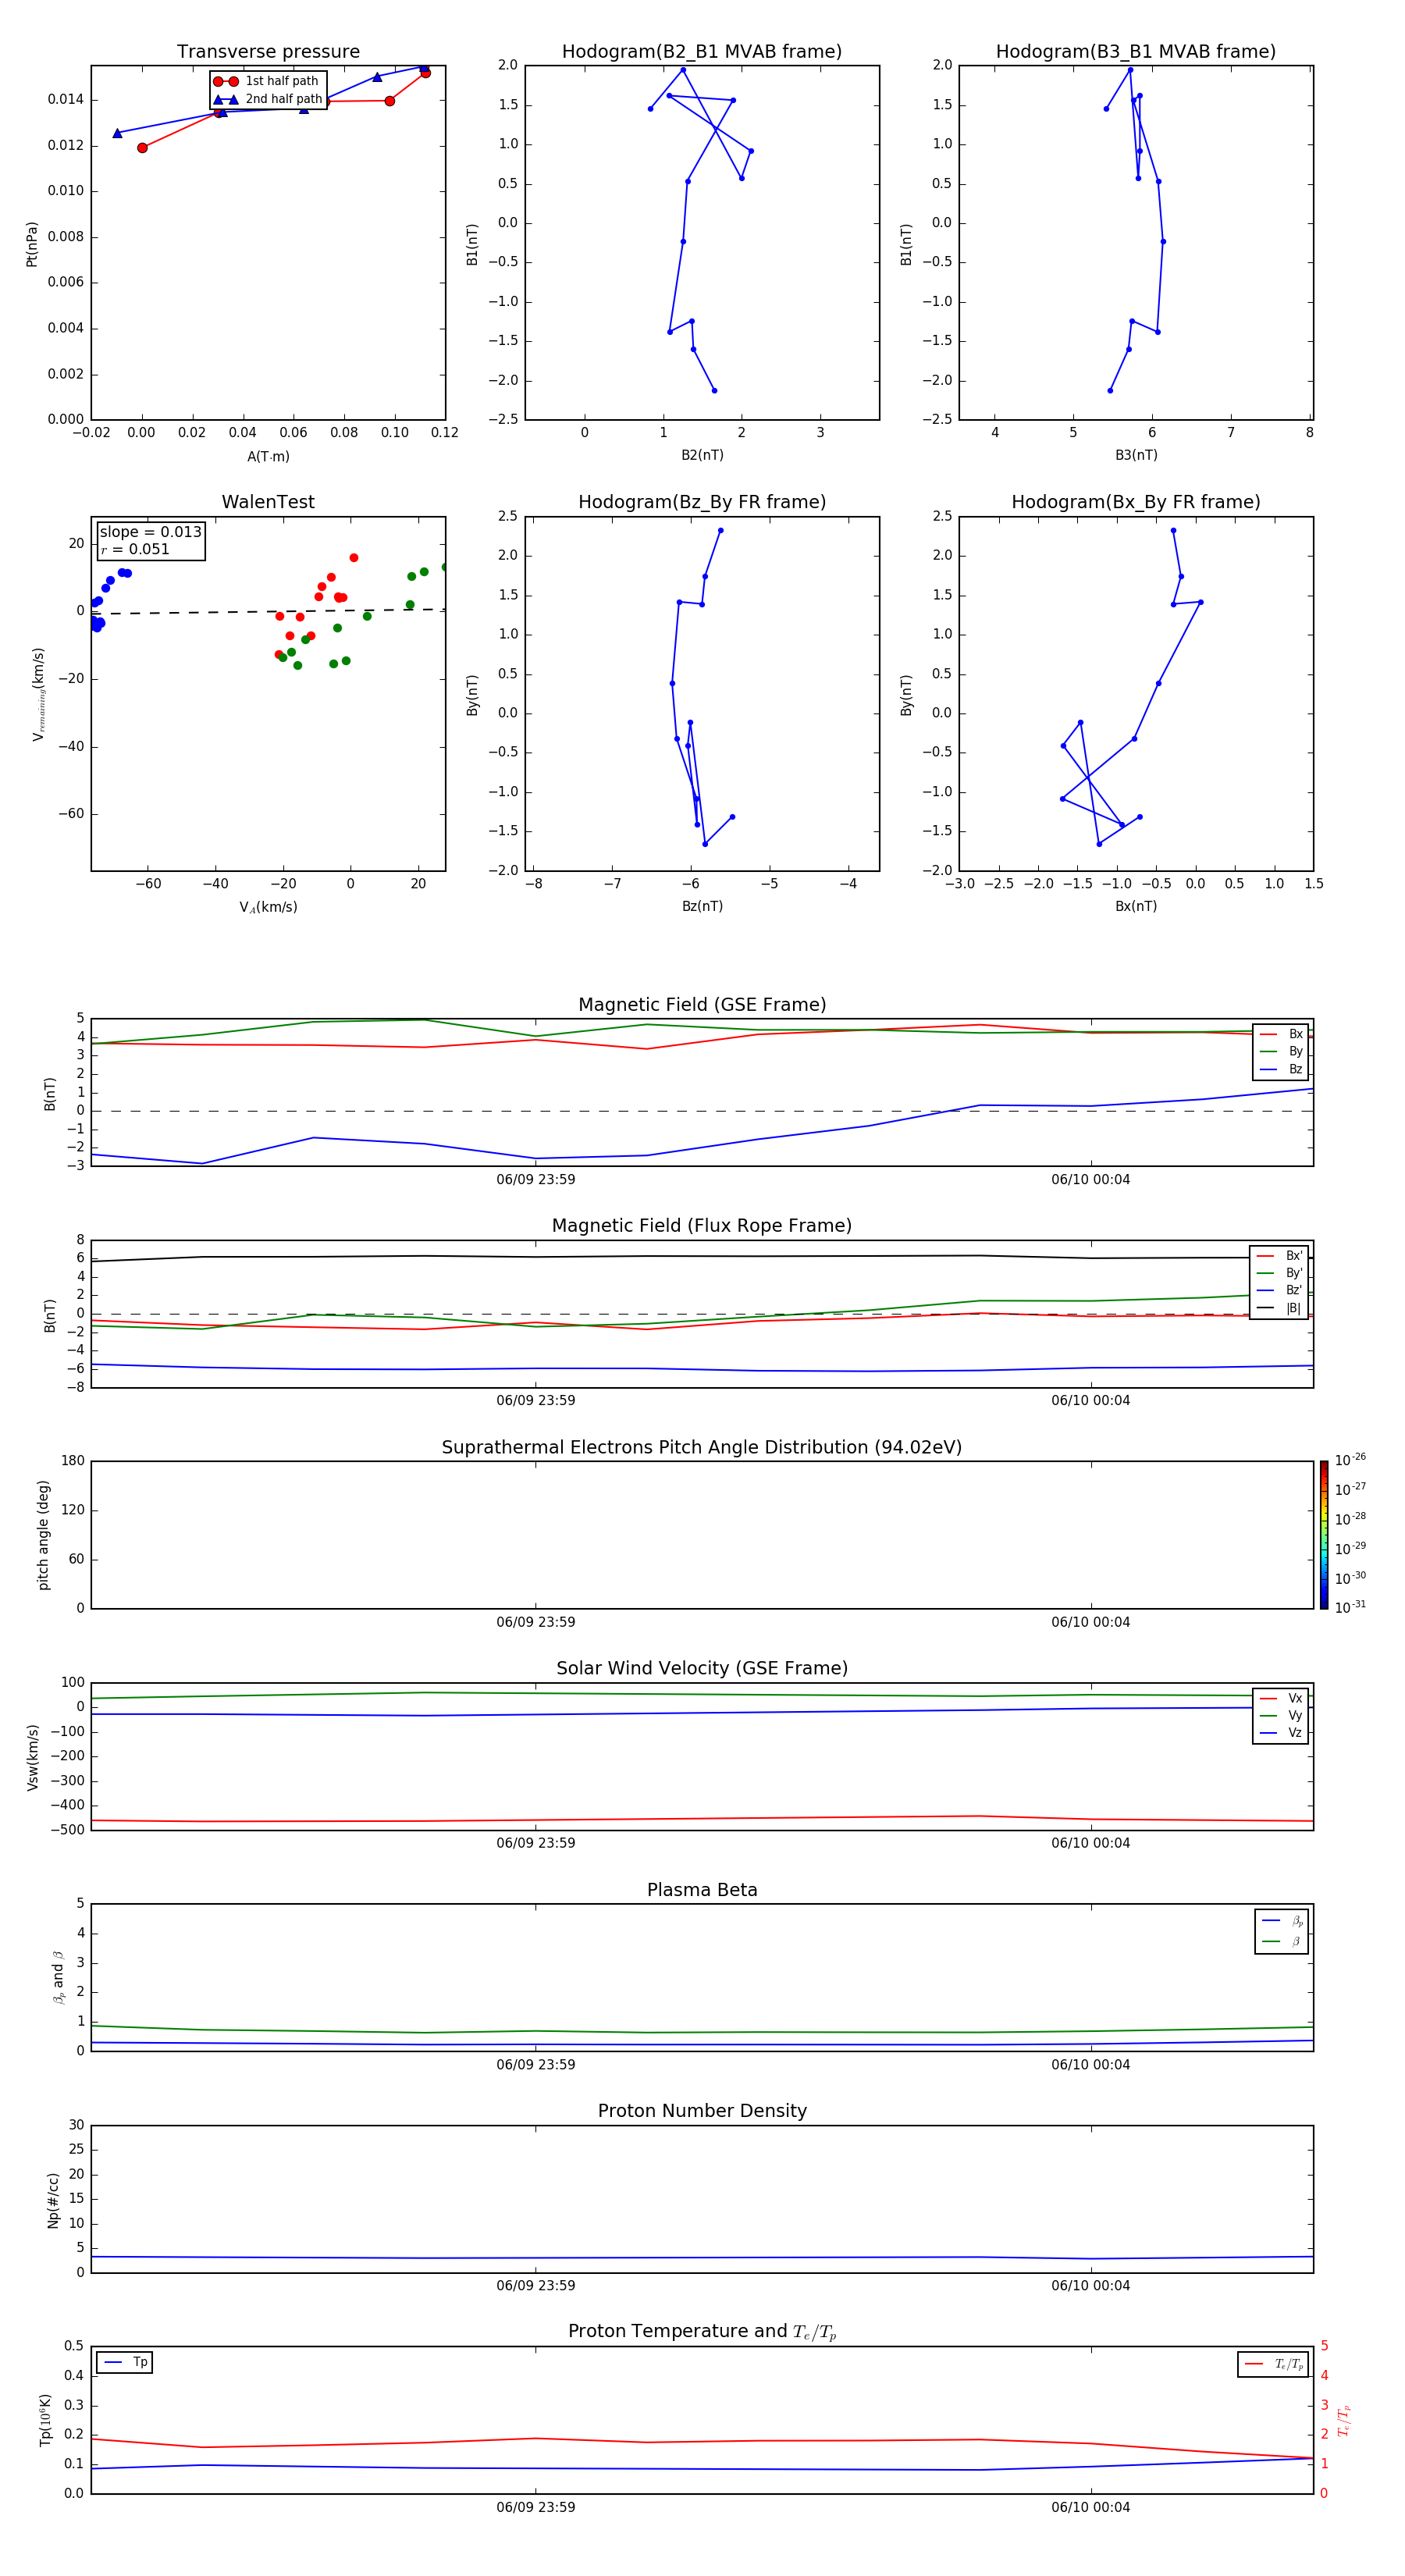Click the Te/Tp legend entry on the right
The height and width of the screenshot is (2576, 1405).
pos(1273,2364)
